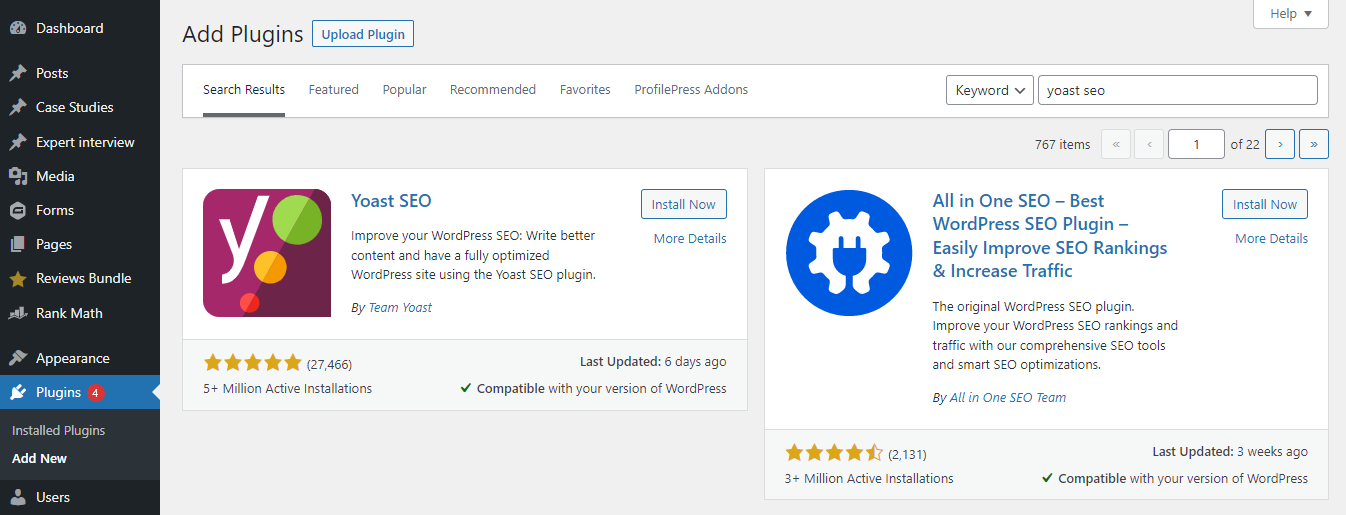1346x515 pixels.
Task: Click the Rank Math chart icon
Action: pos(18,313)
